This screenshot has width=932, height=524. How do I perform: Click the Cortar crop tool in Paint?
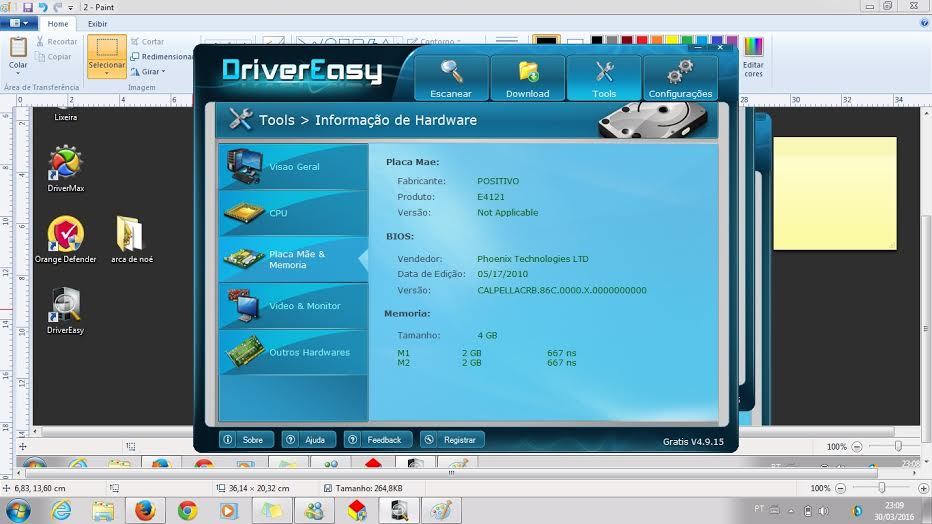pyautogui.click(x=147, y=42)
